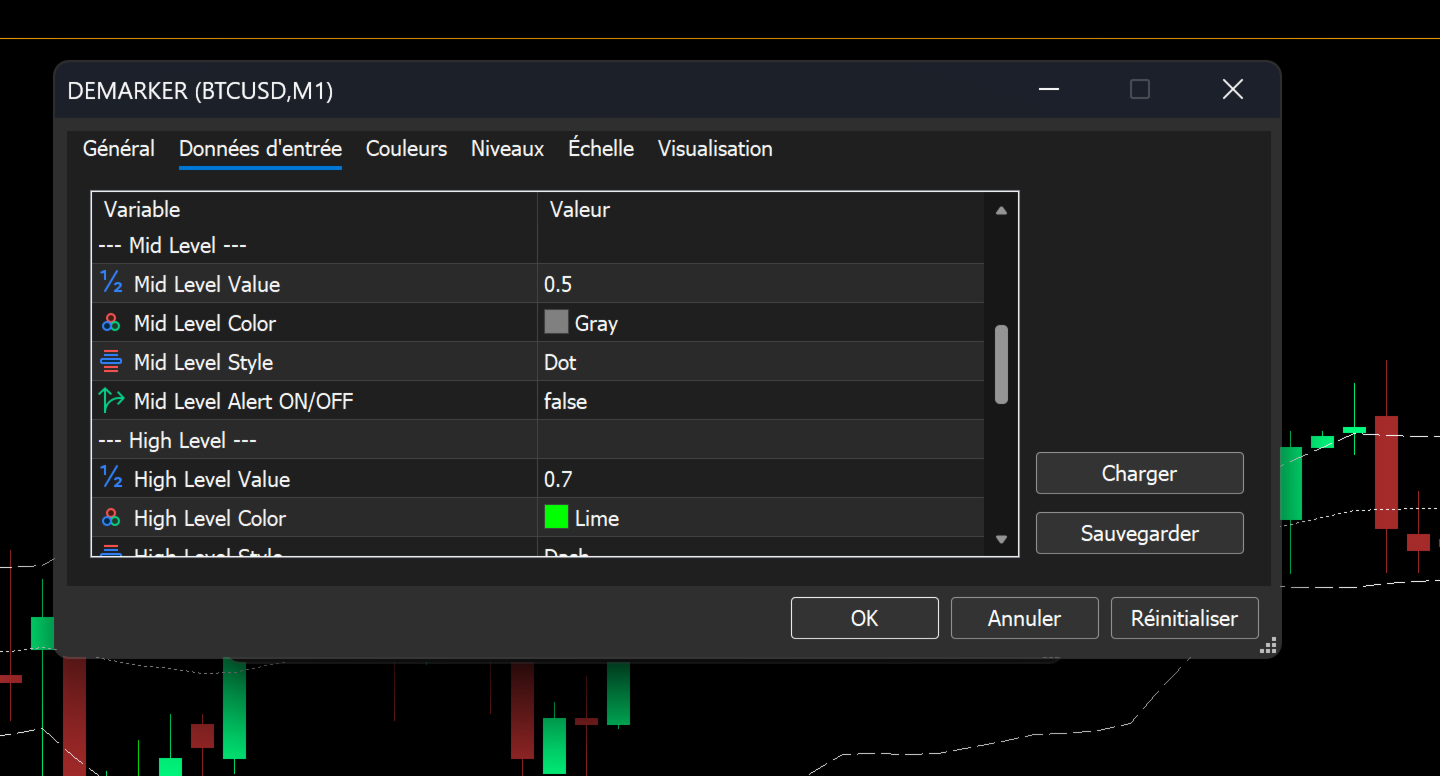The width and height of the screenshot is (1440, 776).
Task: Click the High Level Value number icon
Action: click(111, 478)
